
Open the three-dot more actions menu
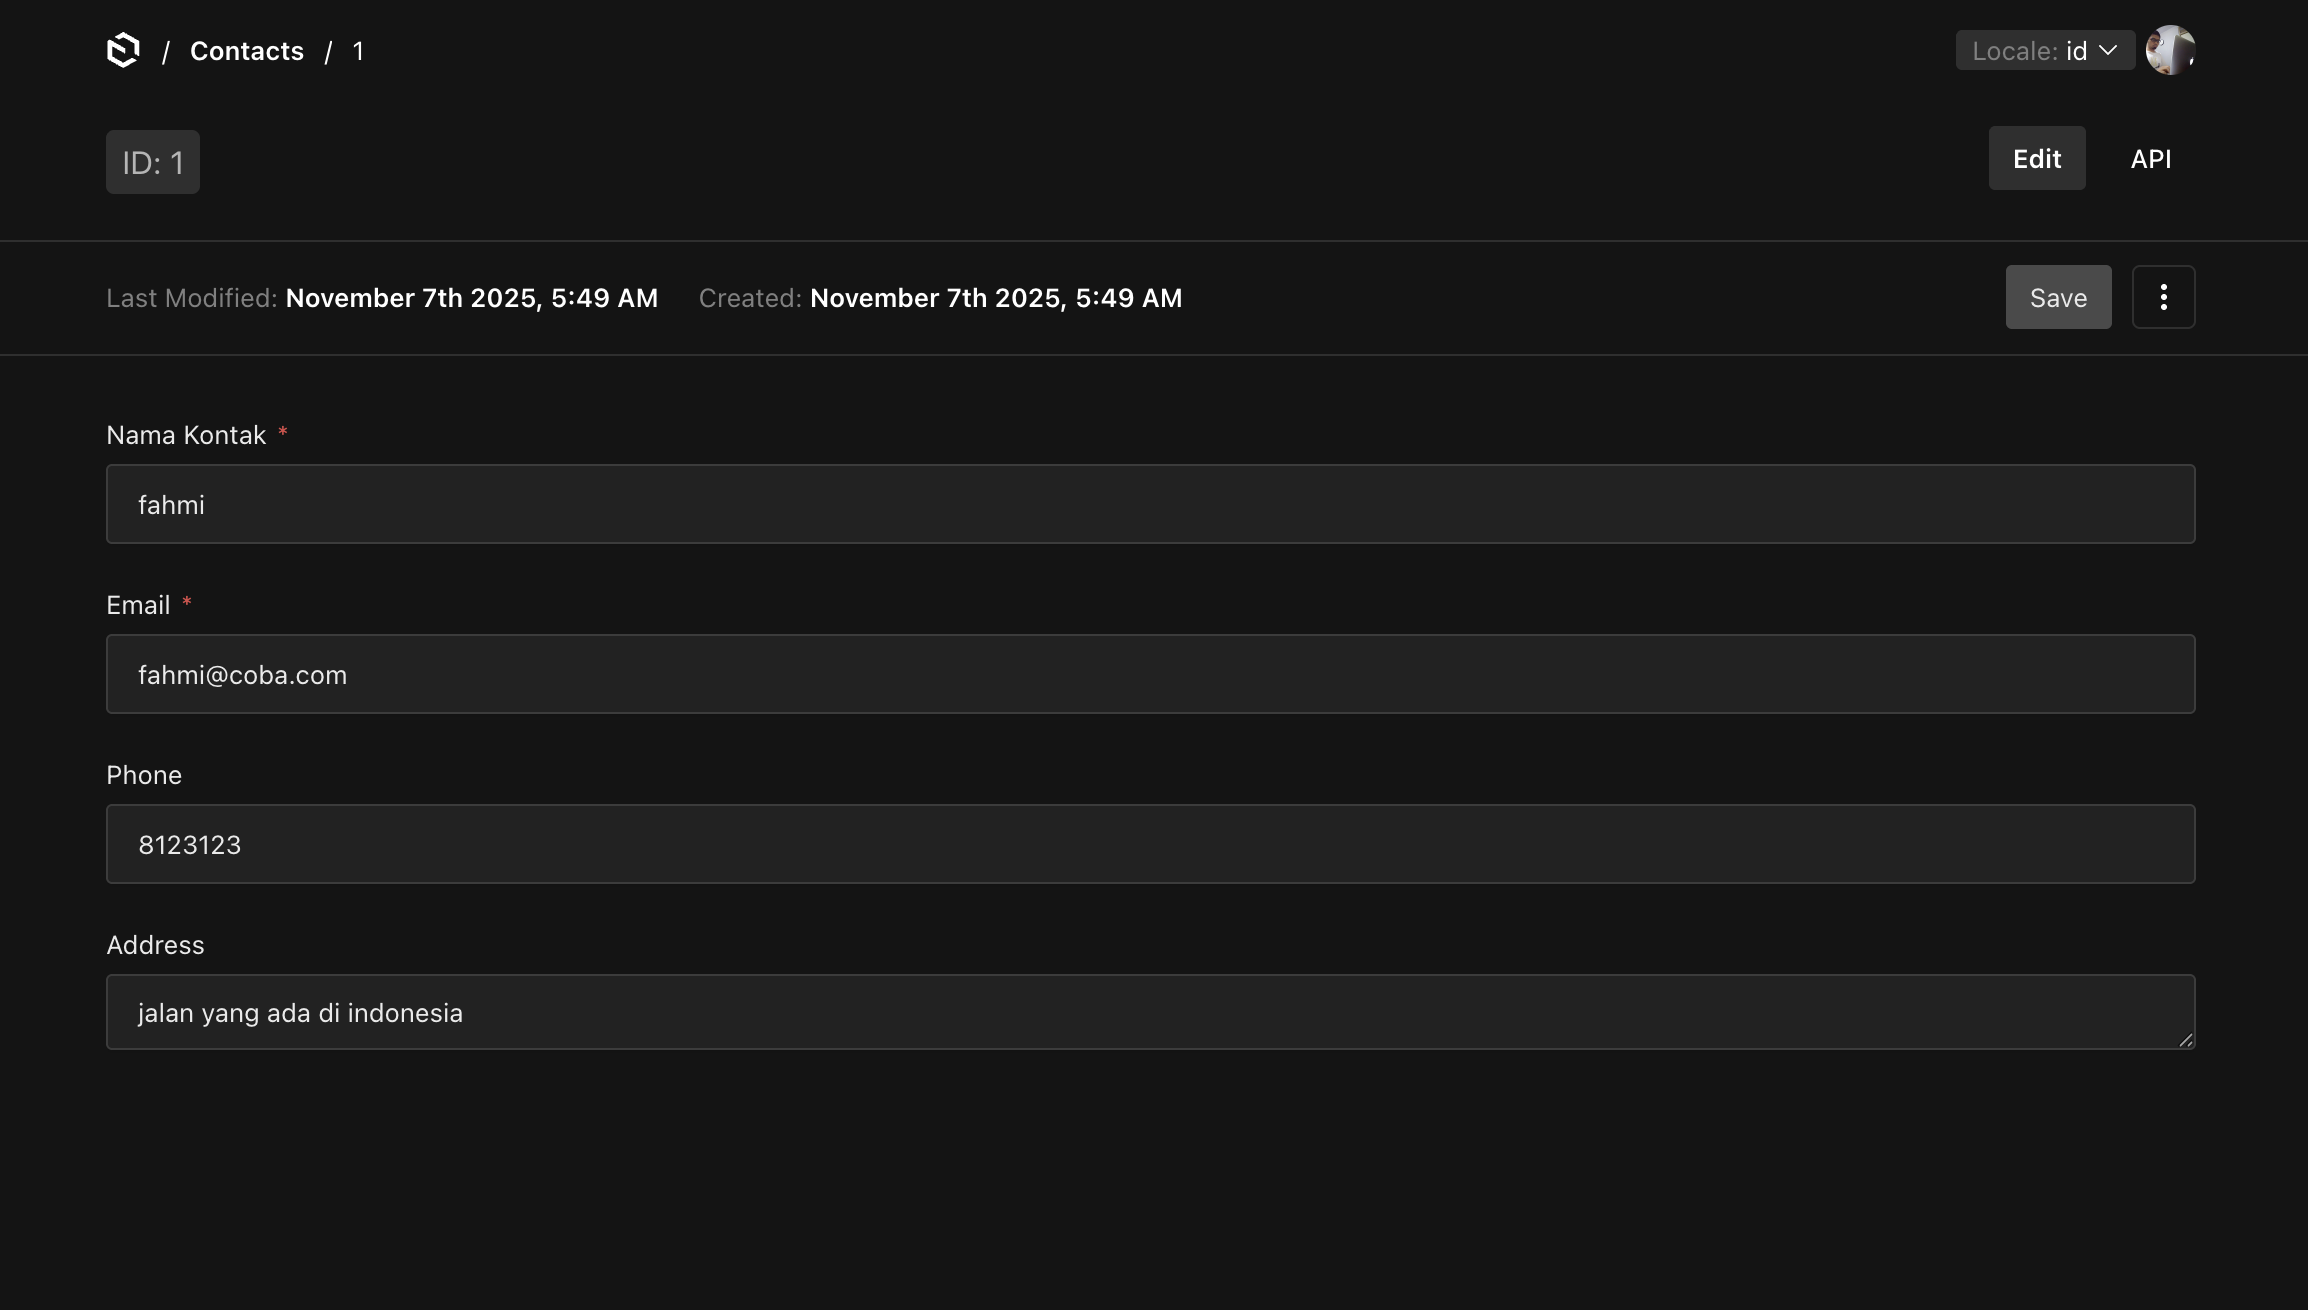click(x=2163, y=297)
